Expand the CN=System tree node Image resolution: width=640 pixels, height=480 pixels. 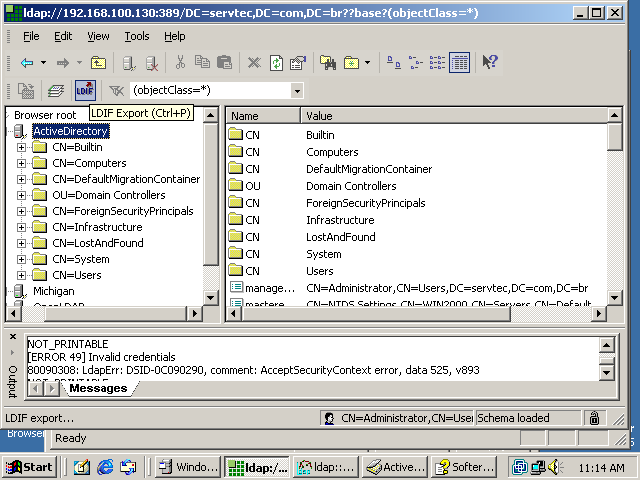[21, 260]
